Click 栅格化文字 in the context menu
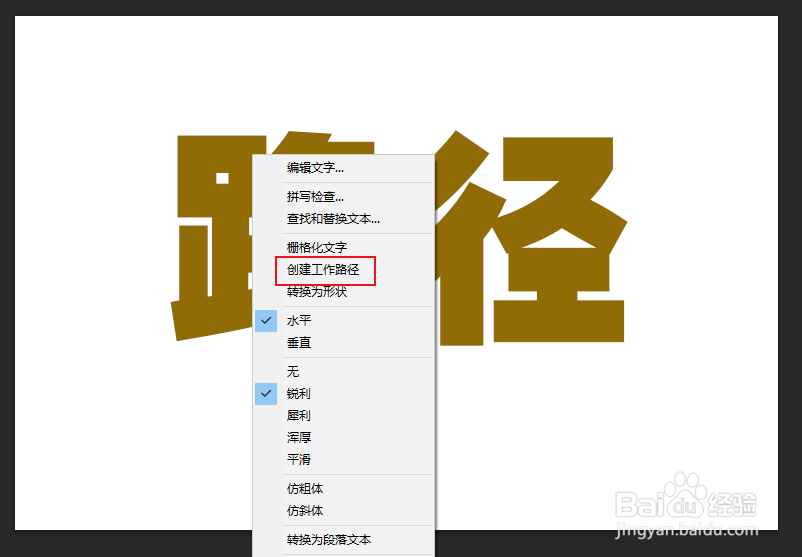This screenshot has height=557, width=802. 344,248
